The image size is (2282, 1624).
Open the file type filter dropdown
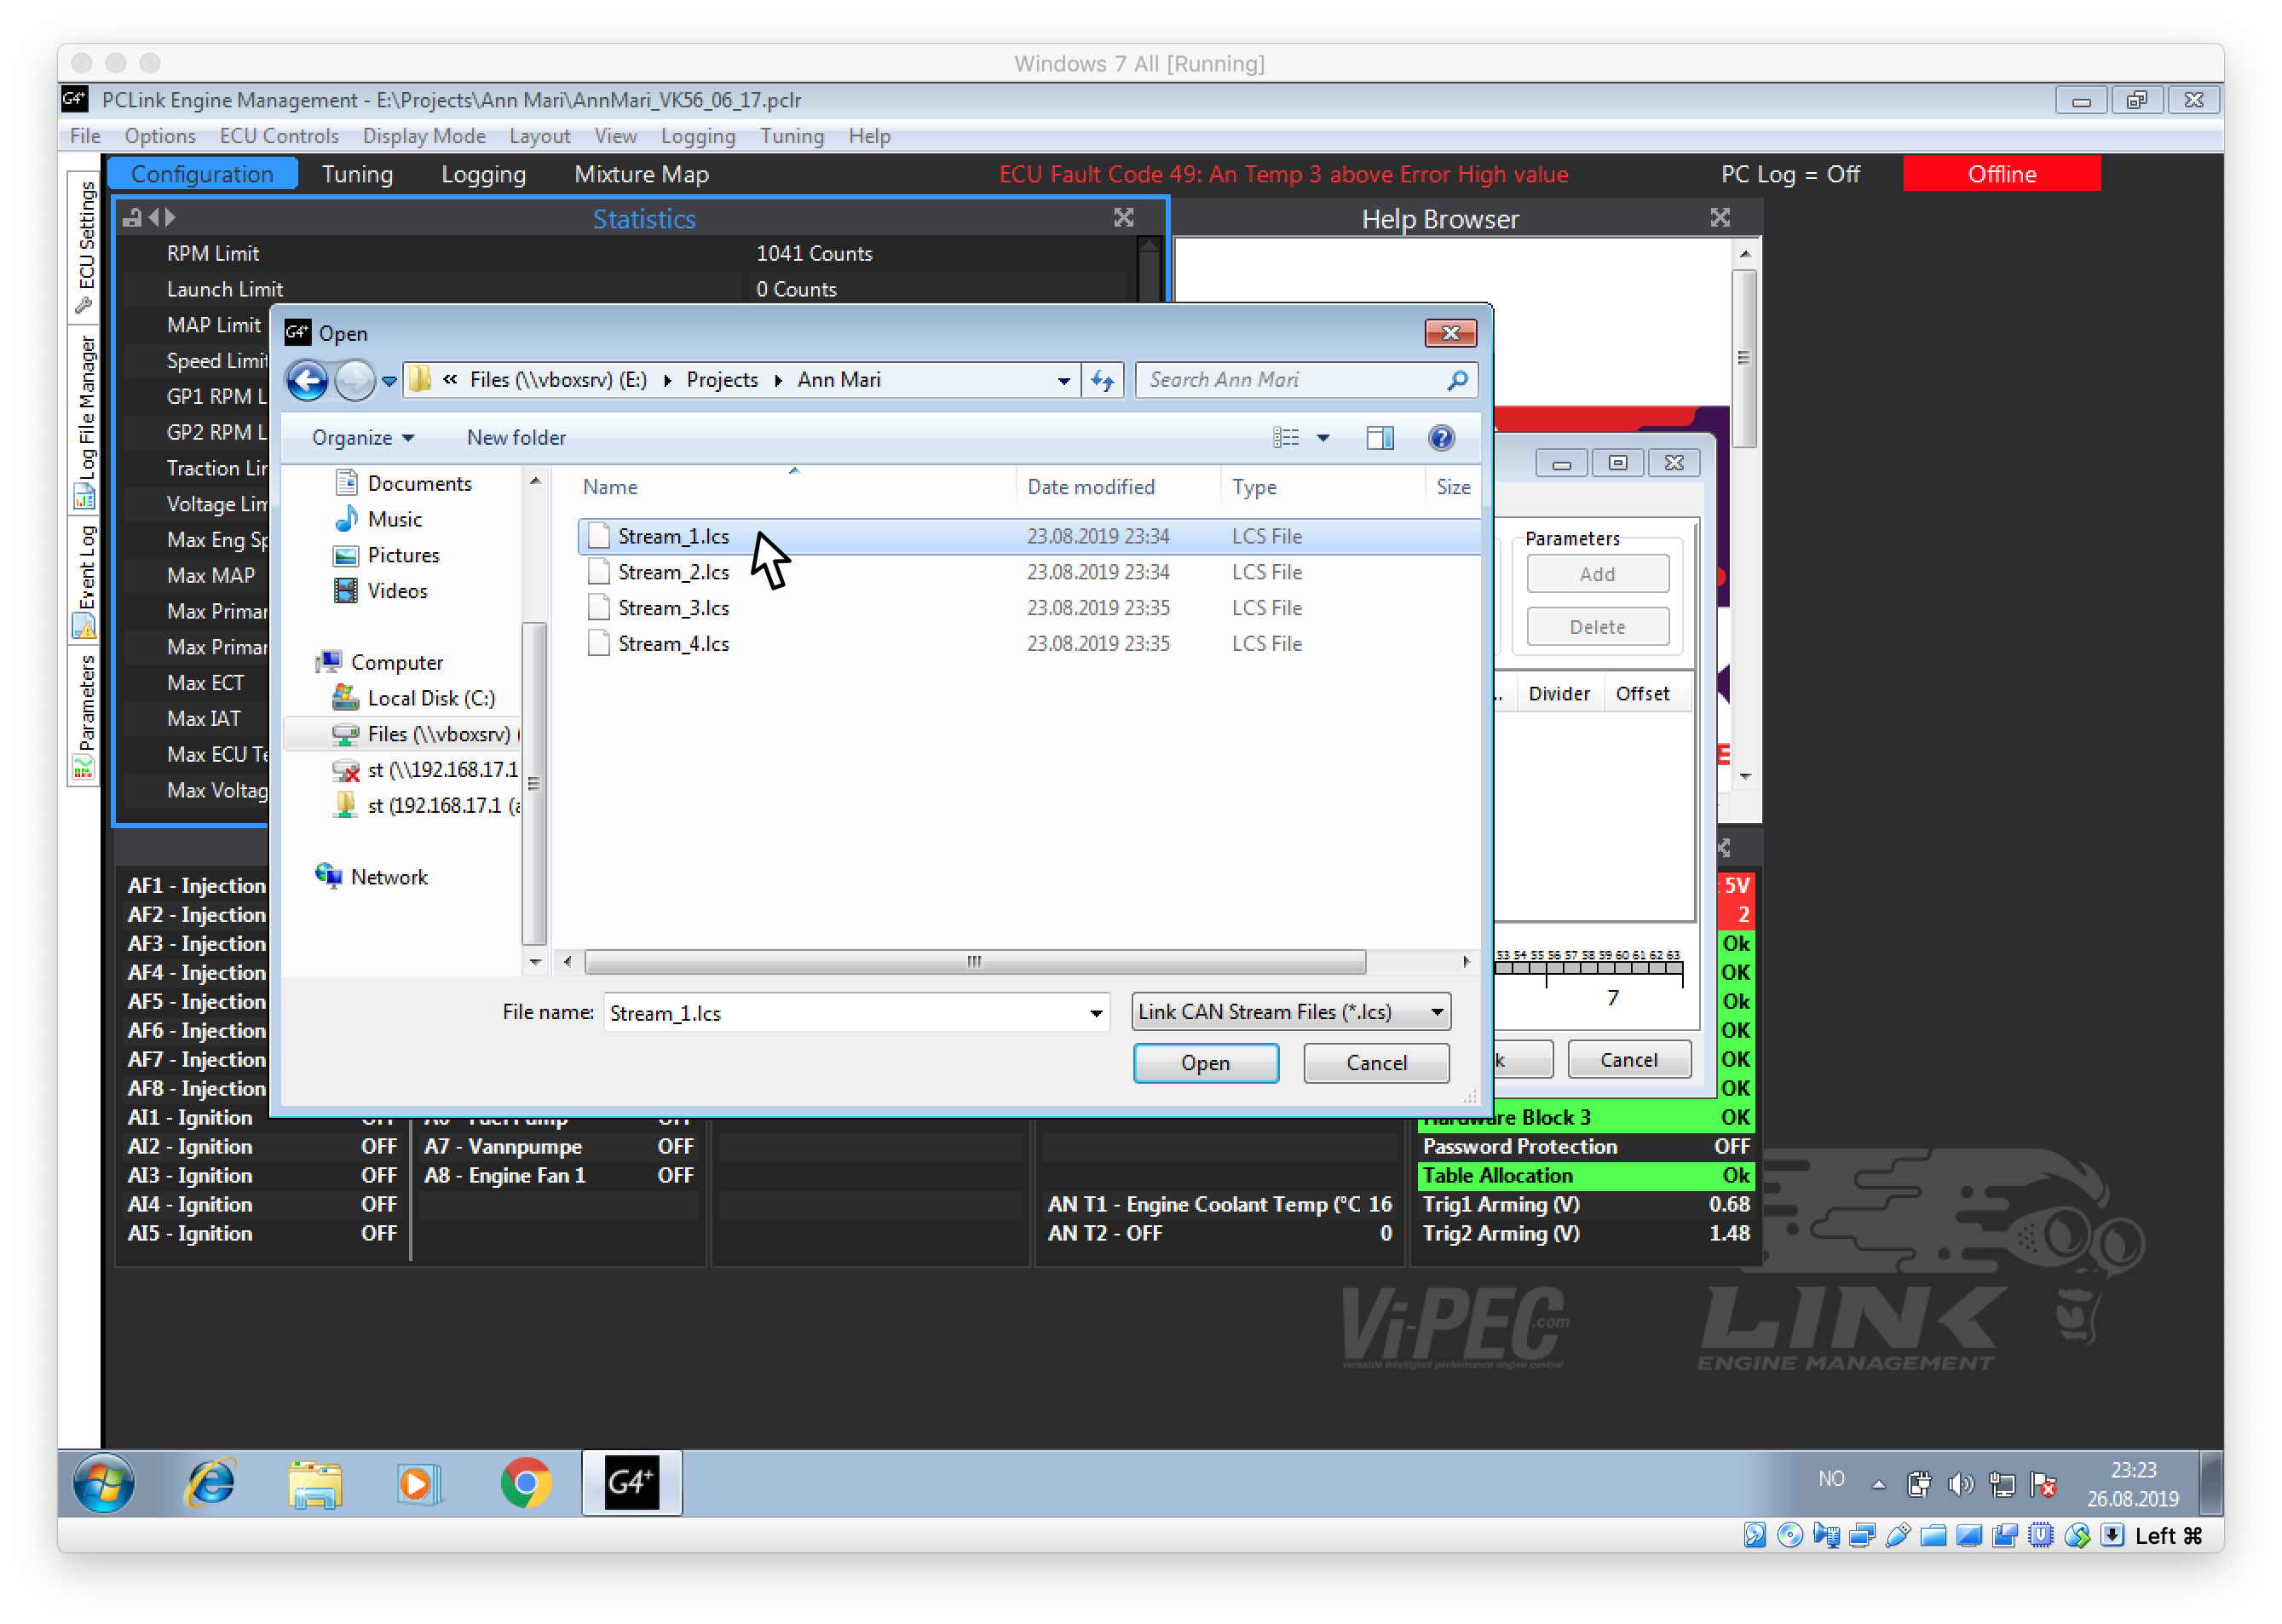pos(1437,1012)
